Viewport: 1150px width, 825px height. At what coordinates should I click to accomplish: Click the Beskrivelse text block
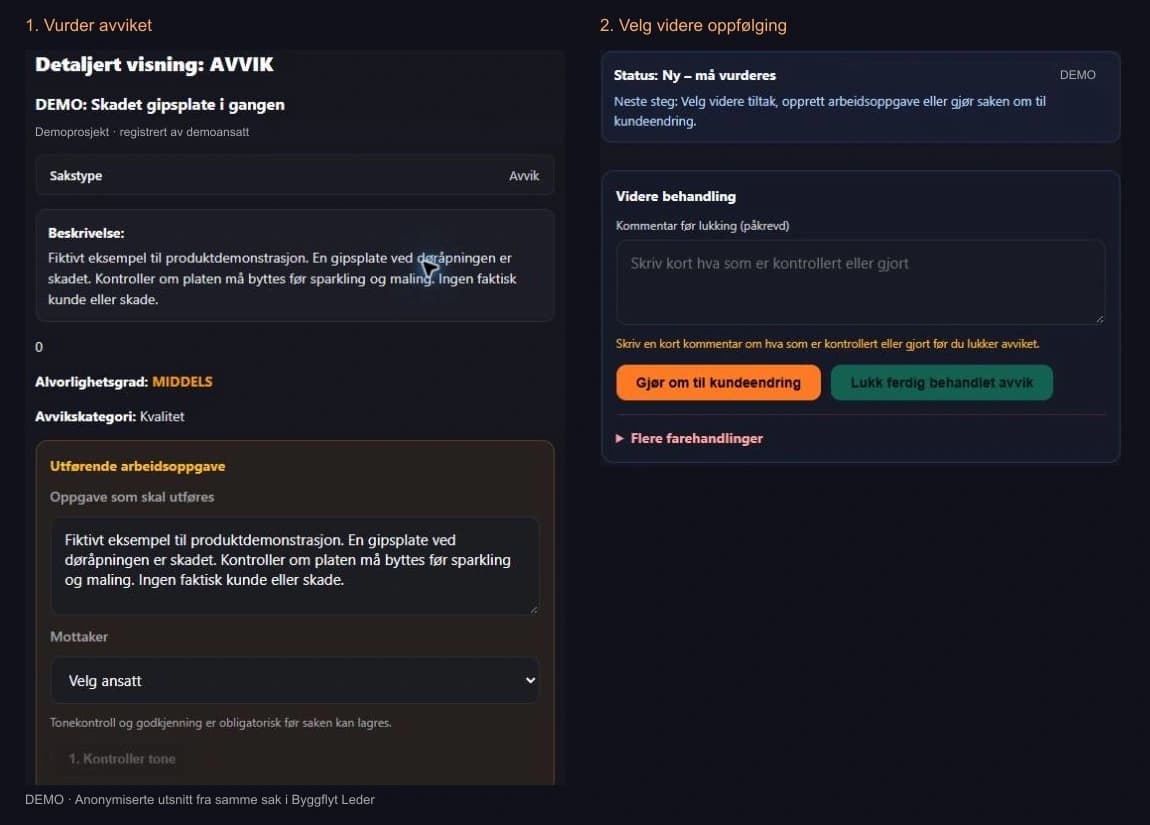tap(295, 266)
